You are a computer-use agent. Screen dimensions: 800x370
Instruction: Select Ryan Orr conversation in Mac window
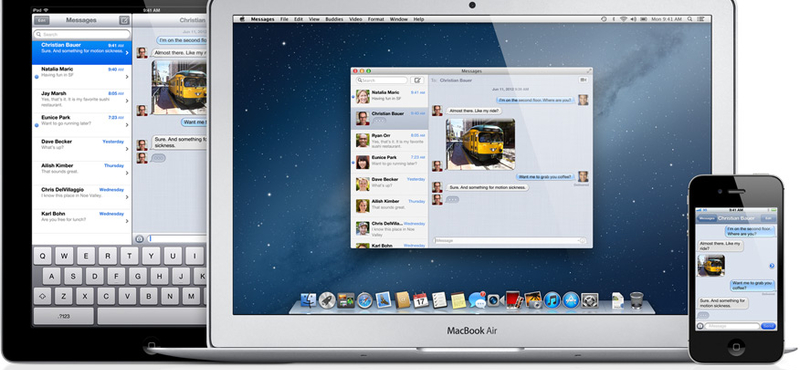coord(389,140)
